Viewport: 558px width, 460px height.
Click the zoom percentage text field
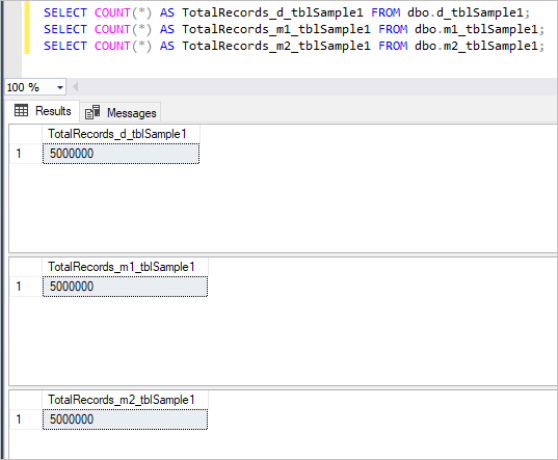tap(30, 87)
